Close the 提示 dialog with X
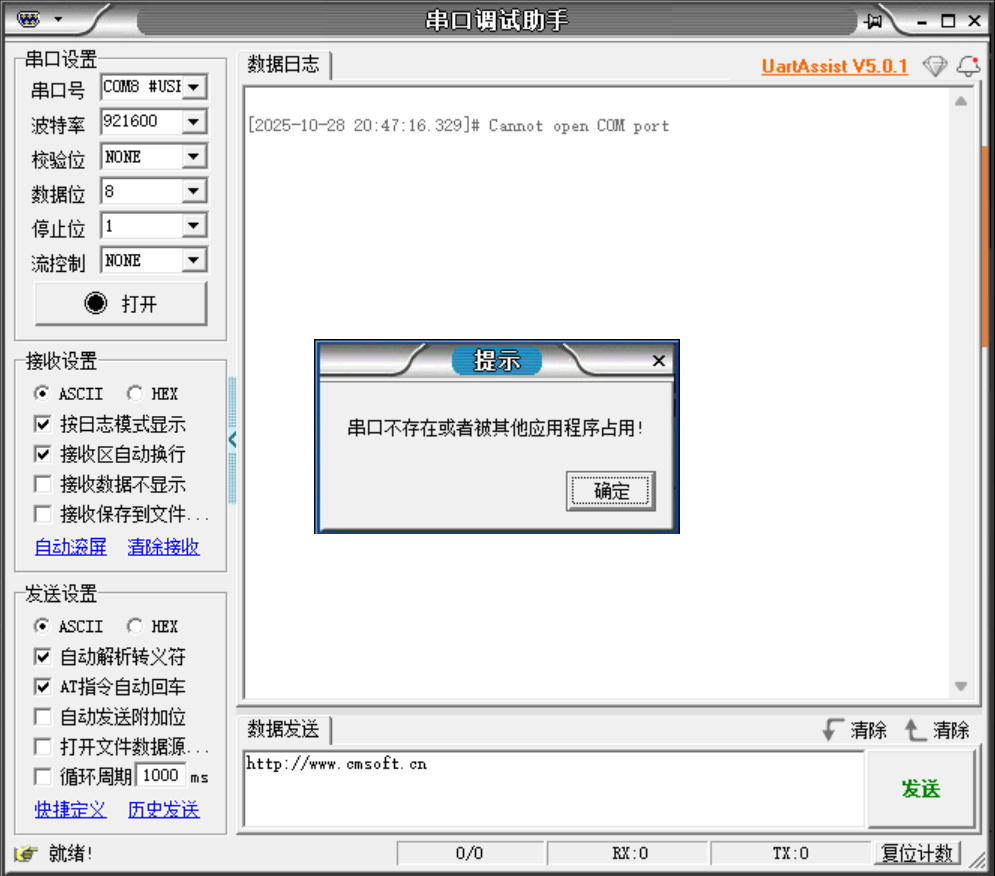The width and height of the screenshot is (995, 876). click(659, 361)
